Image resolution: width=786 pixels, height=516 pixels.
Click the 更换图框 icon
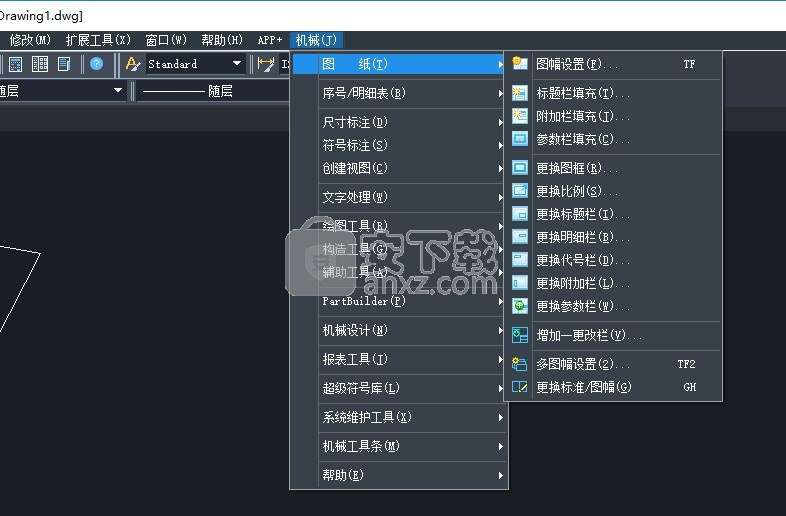point(520,167)
